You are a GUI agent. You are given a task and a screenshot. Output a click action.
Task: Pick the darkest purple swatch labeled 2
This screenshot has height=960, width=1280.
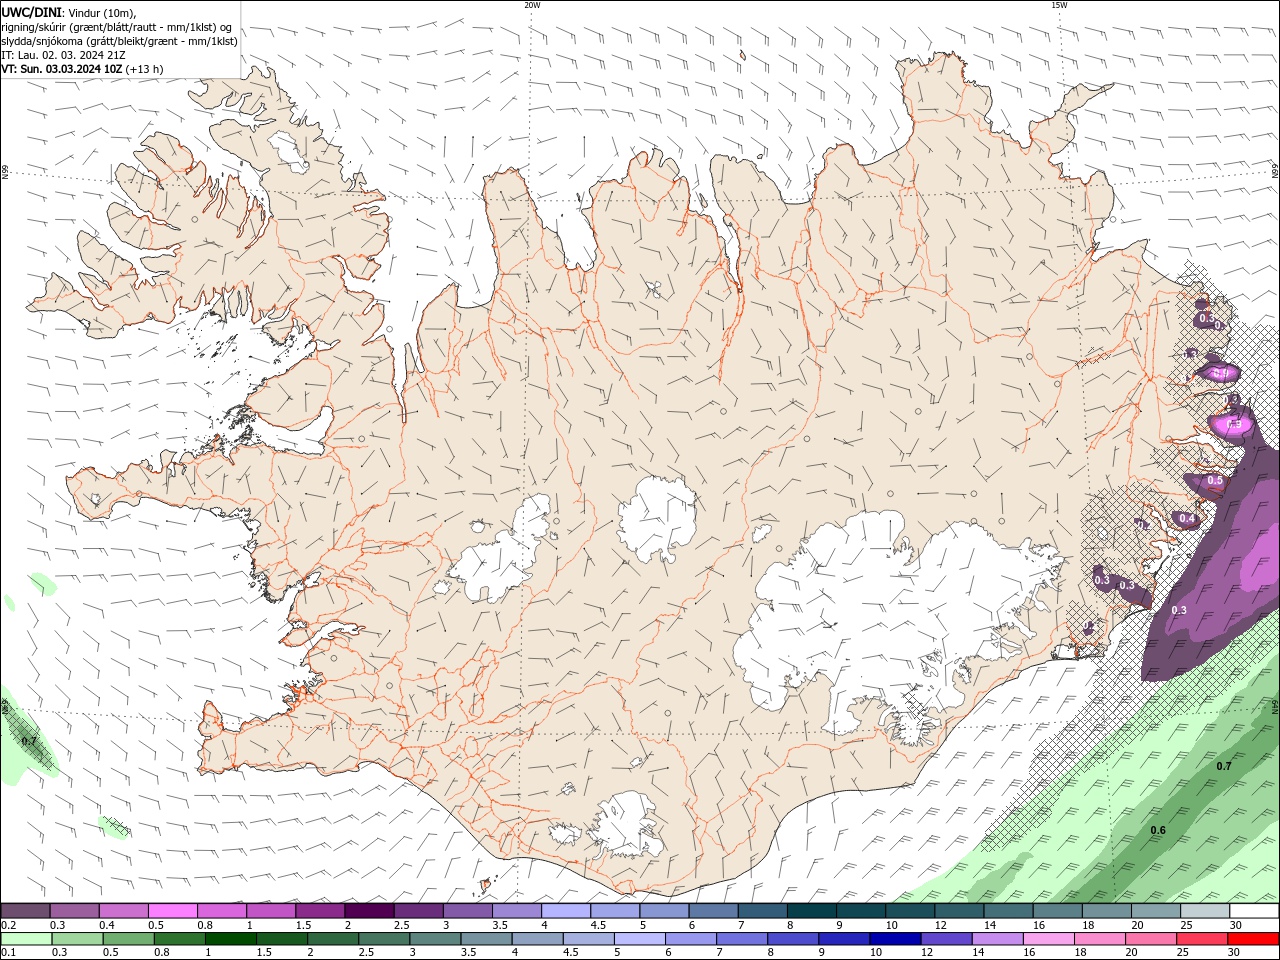coord(369,911)
